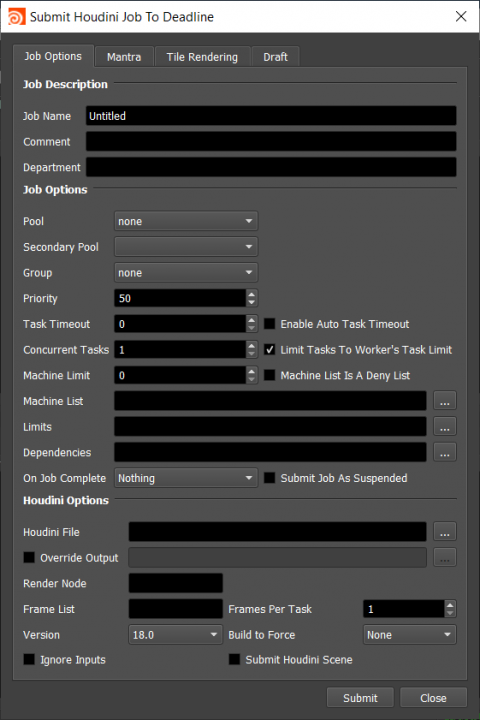Expand the Build to Force dropdown
Image resolution: width=480 pixels, height=720 pixels.
click(410, 635)
